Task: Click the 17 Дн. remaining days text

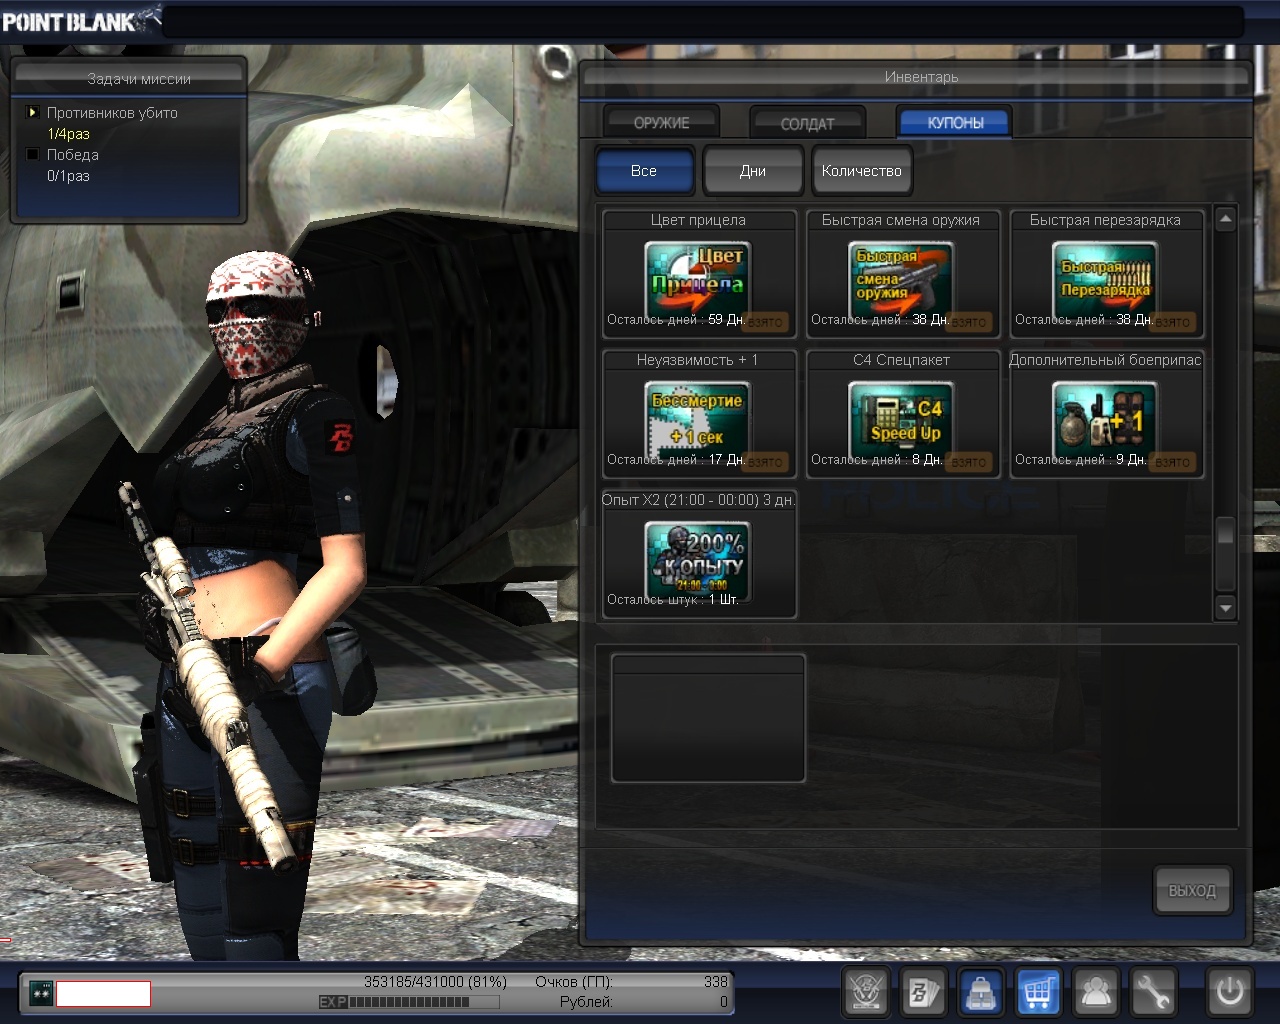Action: click(x=726, y=460)
